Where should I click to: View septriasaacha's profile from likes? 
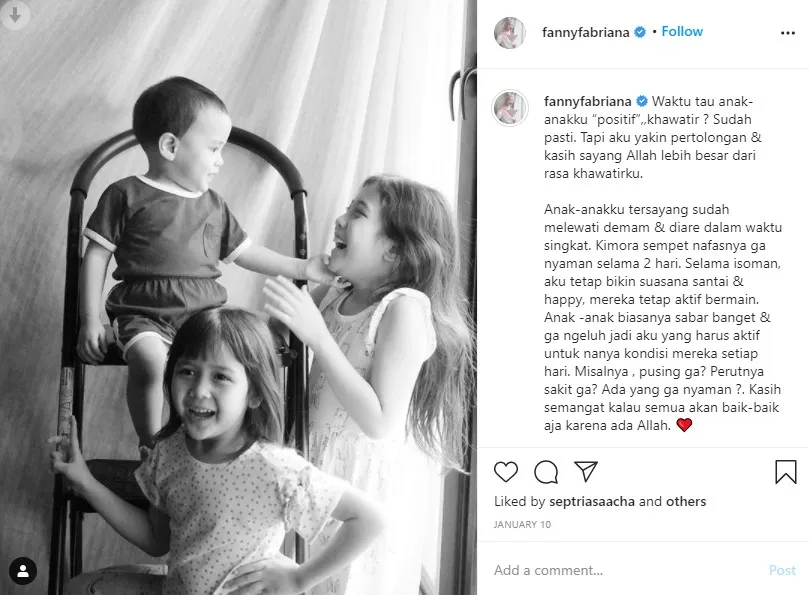tap(592, 501)
